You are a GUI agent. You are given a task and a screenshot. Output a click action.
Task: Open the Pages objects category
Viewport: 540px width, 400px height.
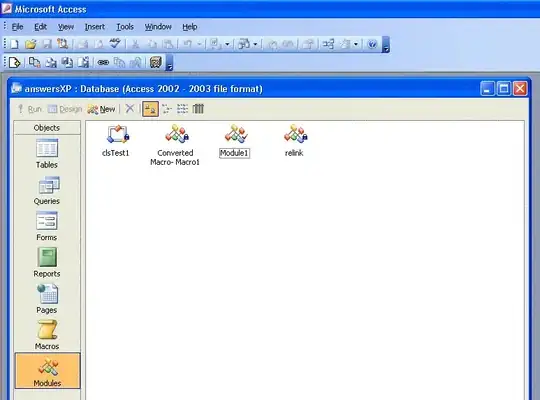(x=47, y=299)
